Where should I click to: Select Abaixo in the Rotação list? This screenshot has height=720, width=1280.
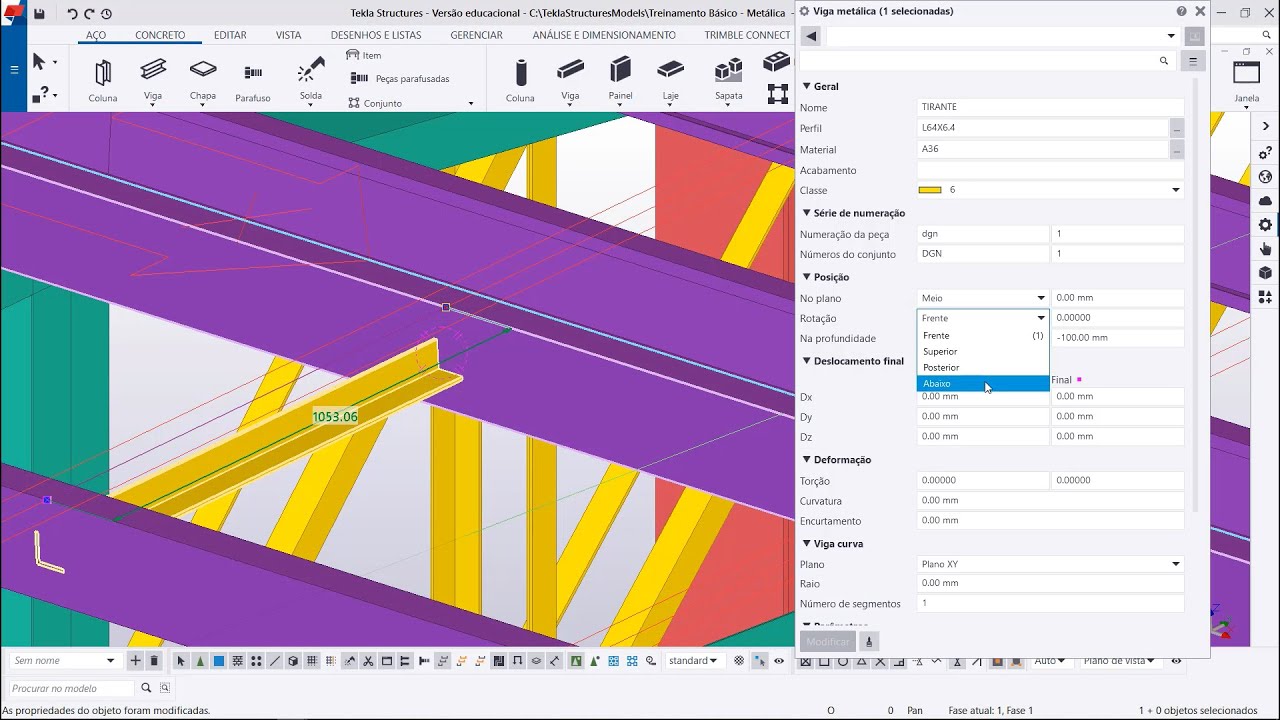[x=982, y=384]
